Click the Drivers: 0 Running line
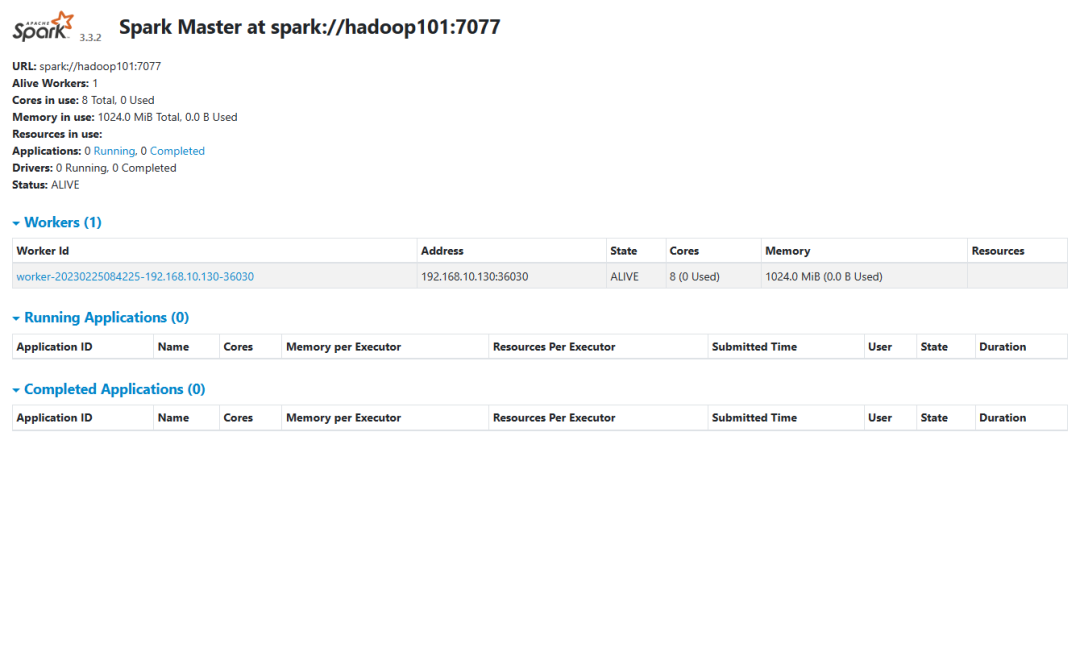This screenshot has height=652, width=1080. 94,168
